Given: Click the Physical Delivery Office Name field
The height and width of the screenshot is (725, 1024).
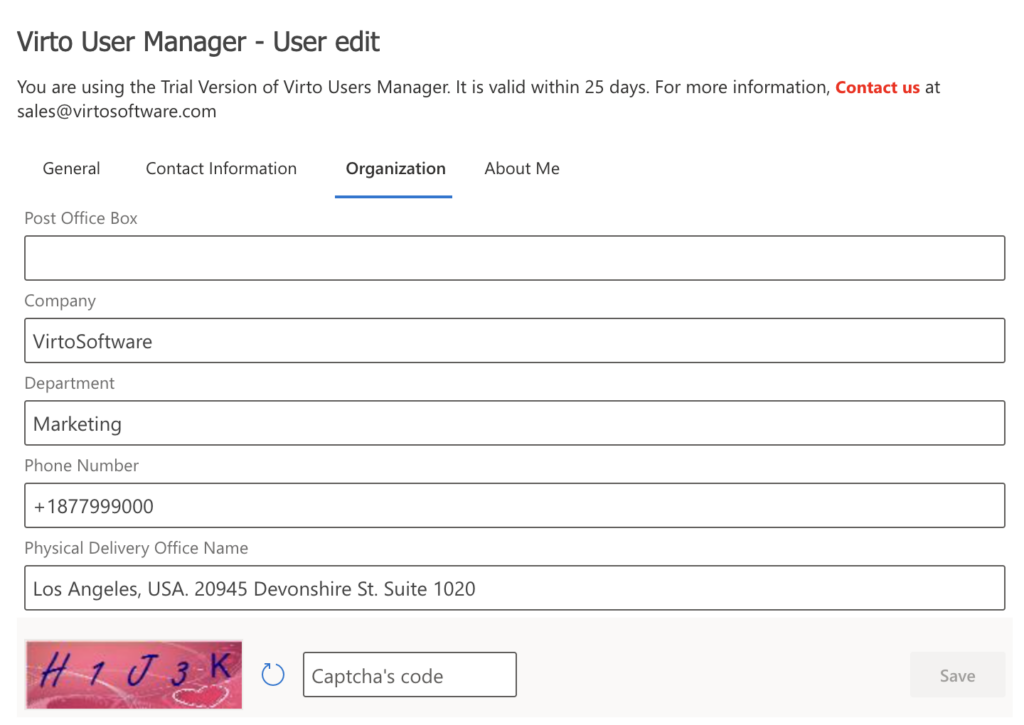Looking at the screenshot, I should [512, 588].
